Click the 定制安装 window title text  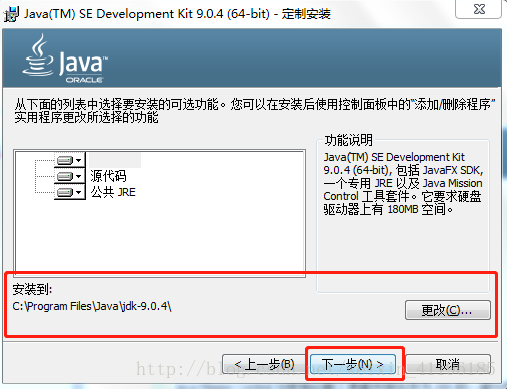click(306, 14)
